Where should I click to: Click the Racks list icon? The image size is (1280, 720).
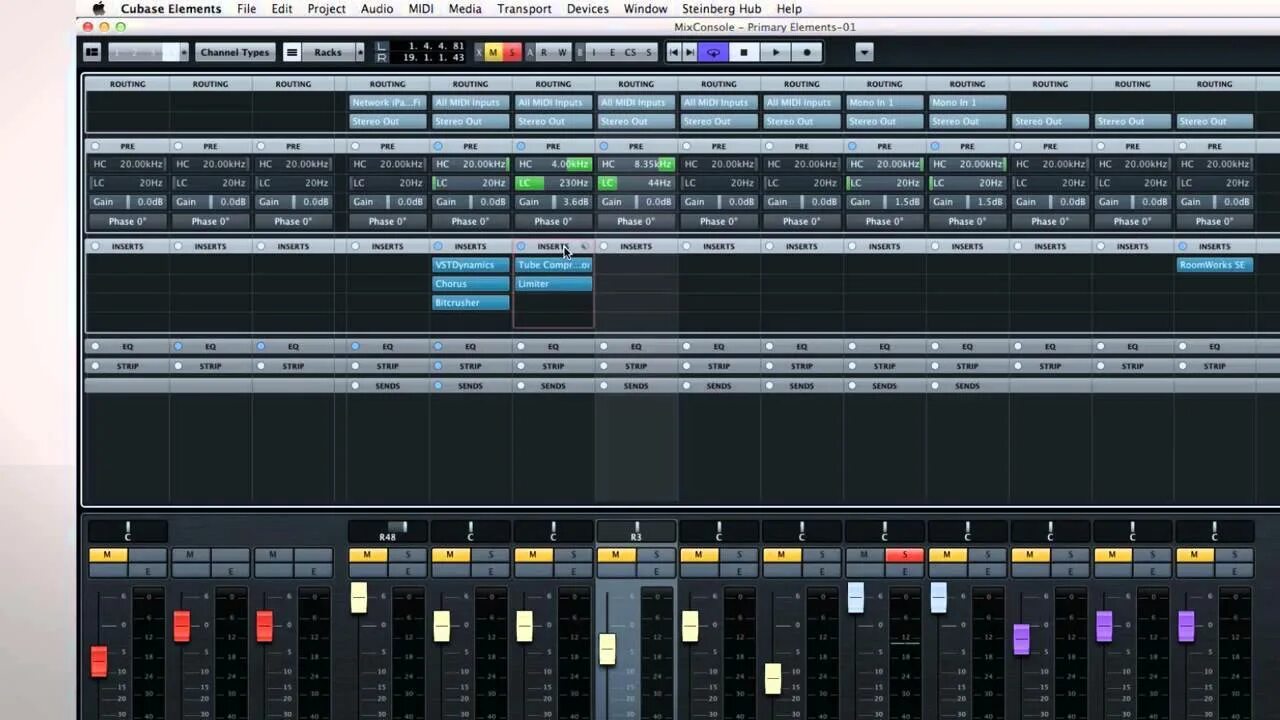(292, 52)
